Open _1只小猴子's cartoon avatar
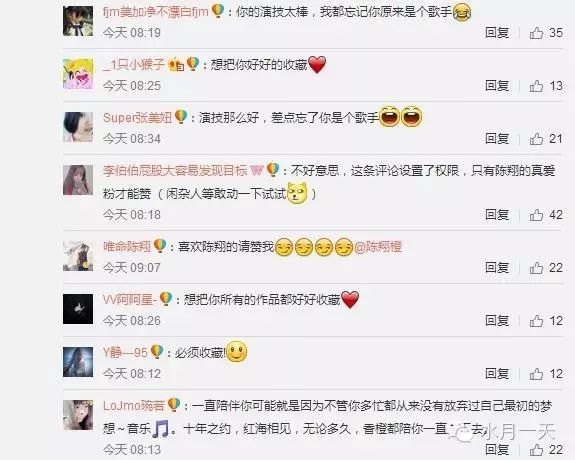 pos(78,74)
